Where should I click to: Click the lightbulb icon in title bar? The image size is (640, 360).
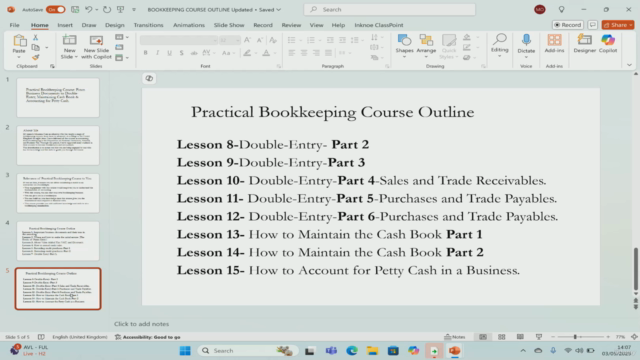pyautogui.click(x=562, y=9)
